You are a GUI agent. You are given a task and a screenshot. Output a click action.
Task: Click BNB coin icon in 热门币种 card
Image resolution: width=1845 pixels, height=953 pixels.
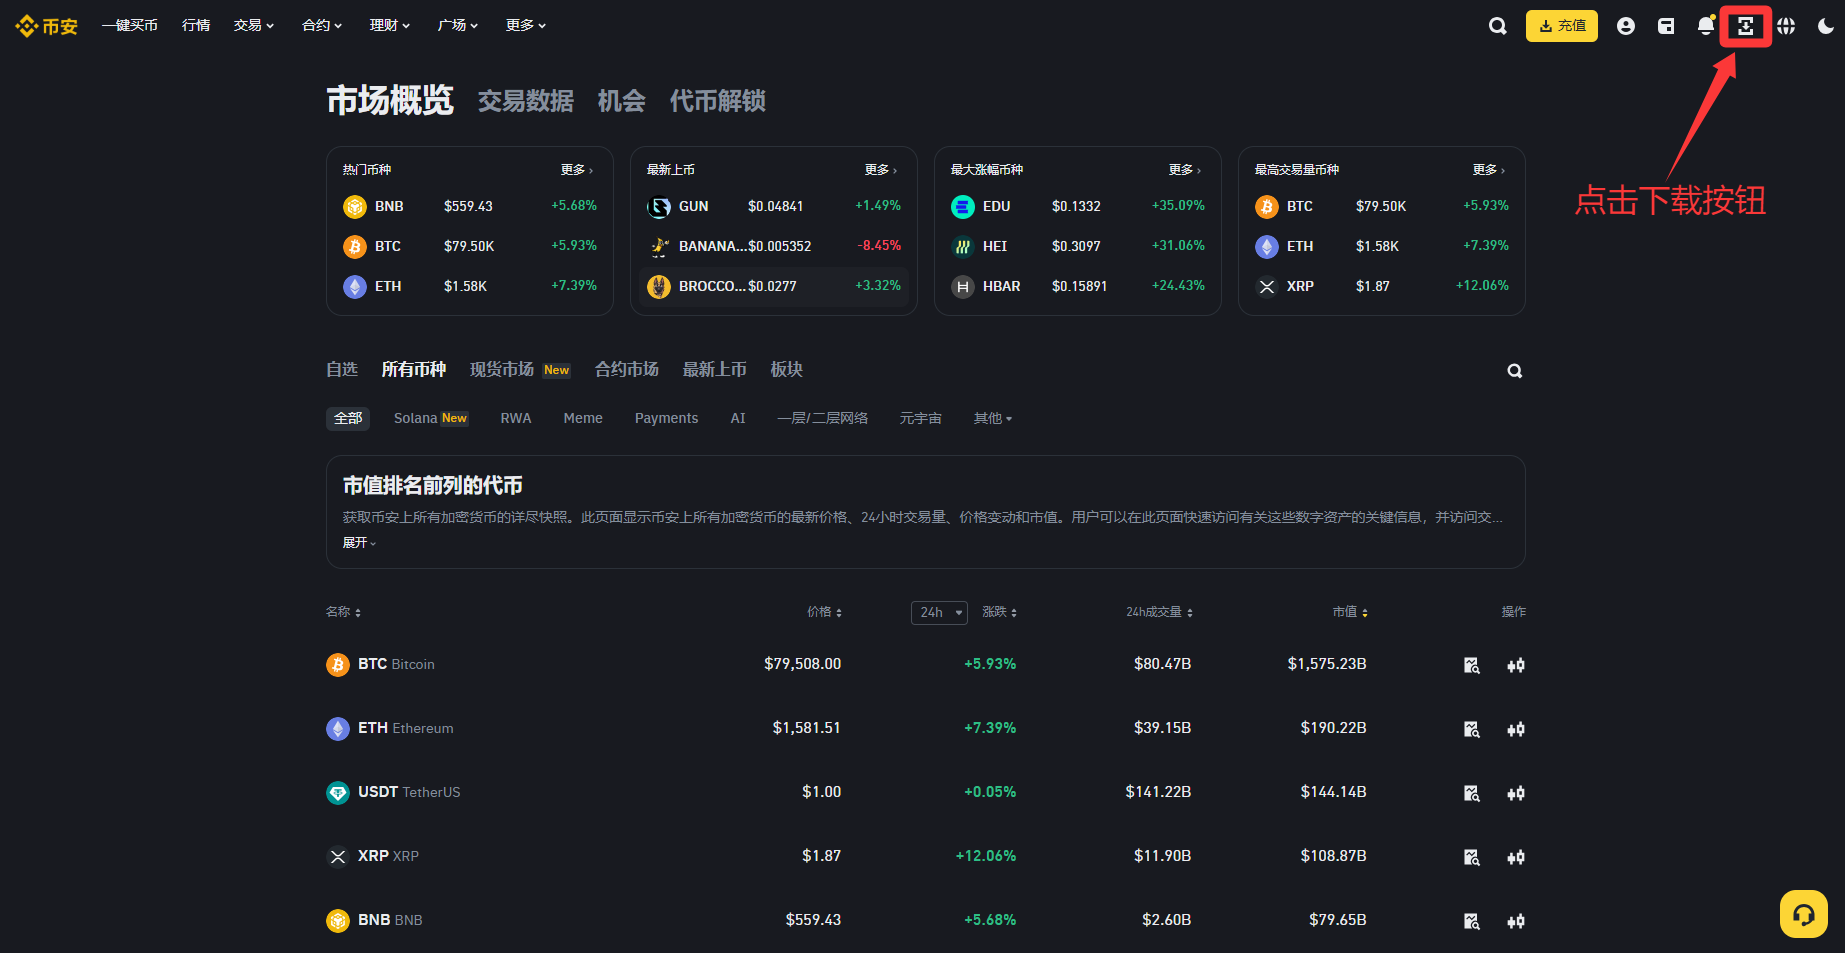(355, 207)
